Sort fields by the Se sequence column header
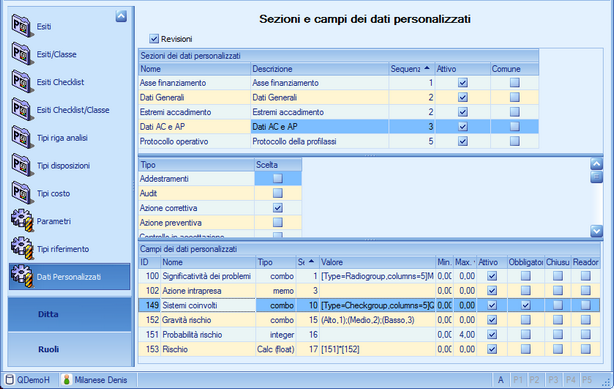The image size is (614, 389). (x=308, y=262)
